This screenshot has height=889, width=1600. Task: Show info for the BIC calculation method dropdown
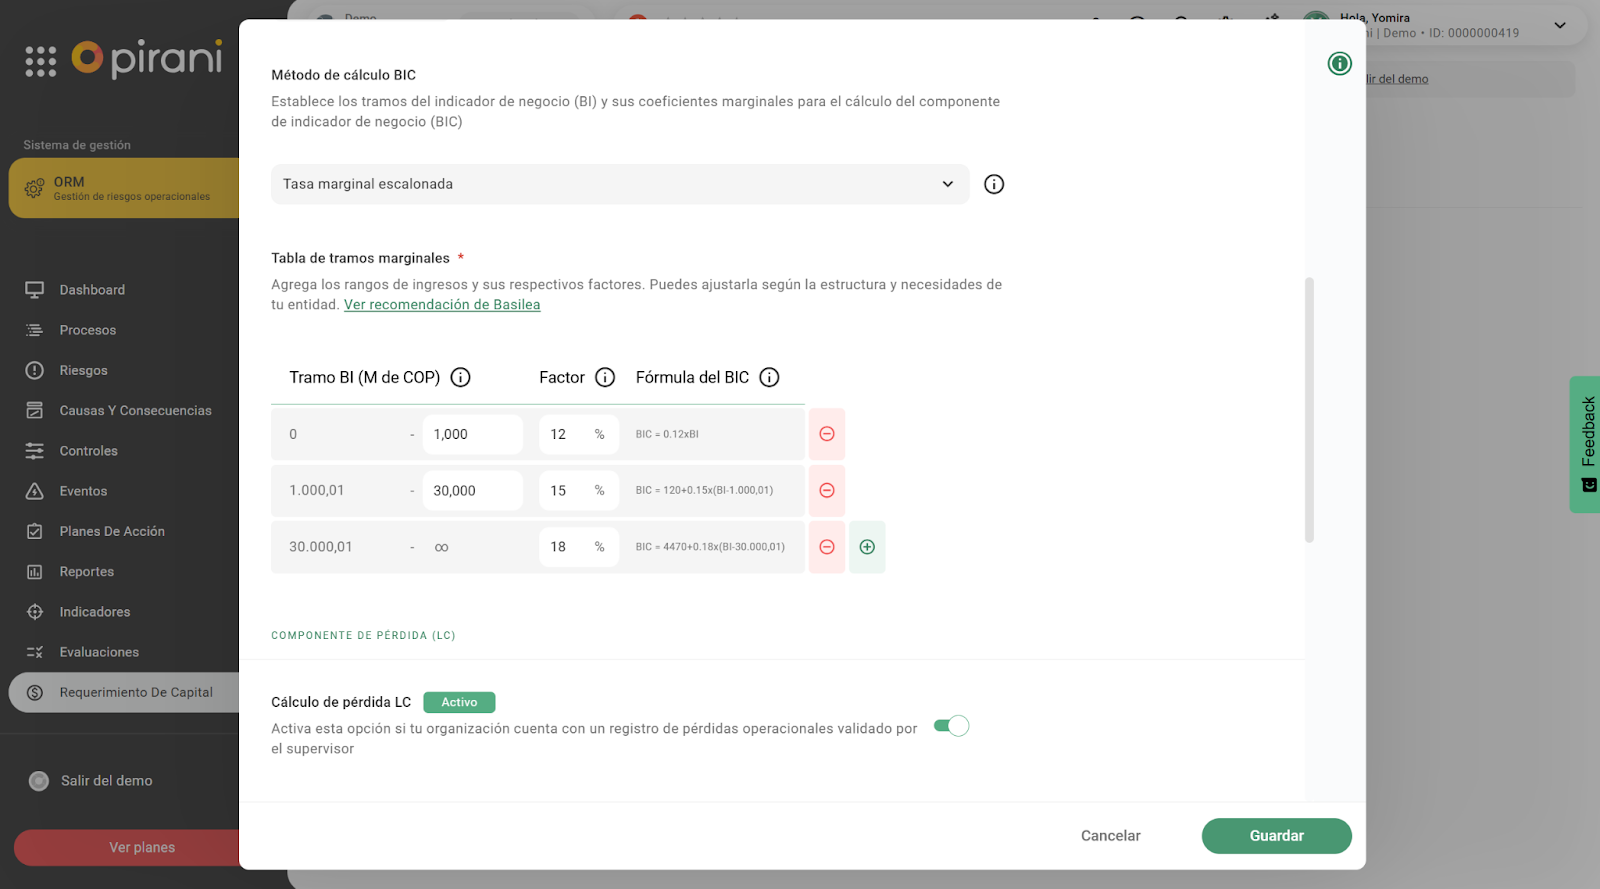pos(994,184)
